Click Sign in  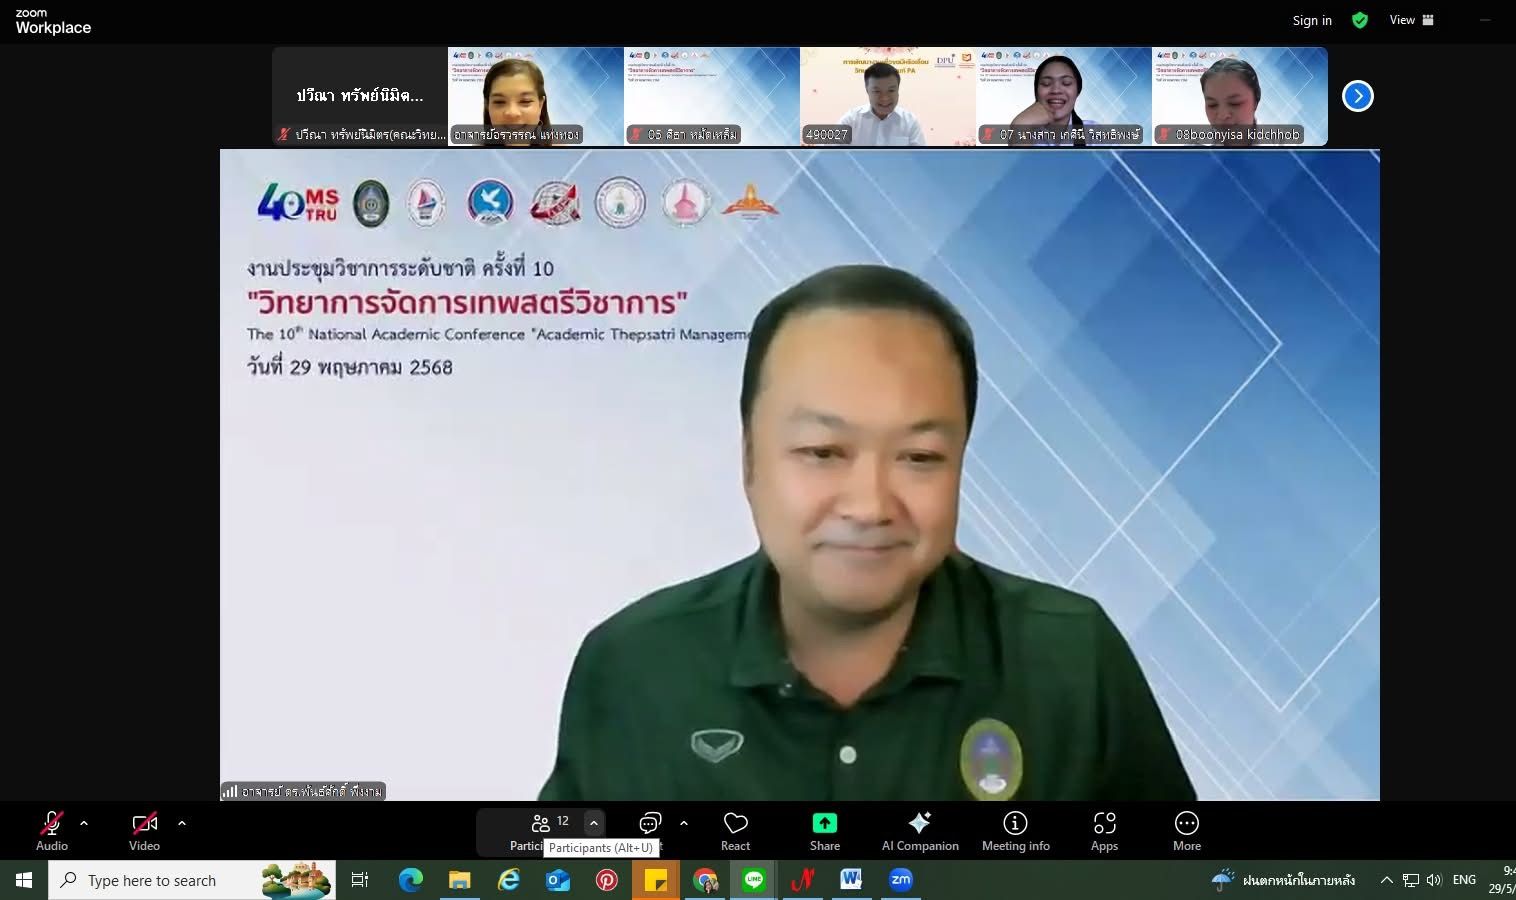click(x=1311, y=20)
